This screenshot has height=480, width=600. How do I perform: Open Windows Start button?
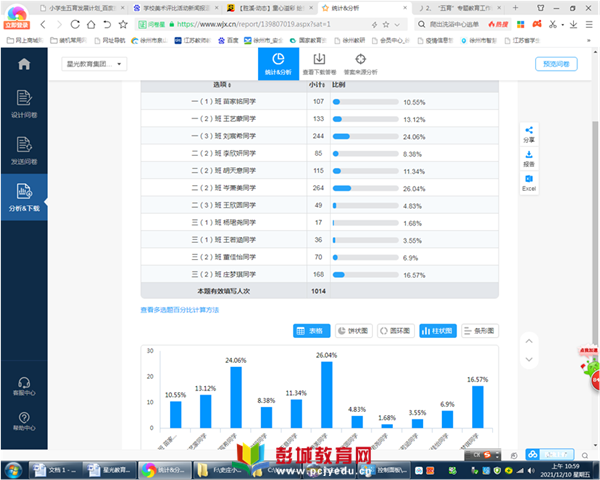pos(14,470)
